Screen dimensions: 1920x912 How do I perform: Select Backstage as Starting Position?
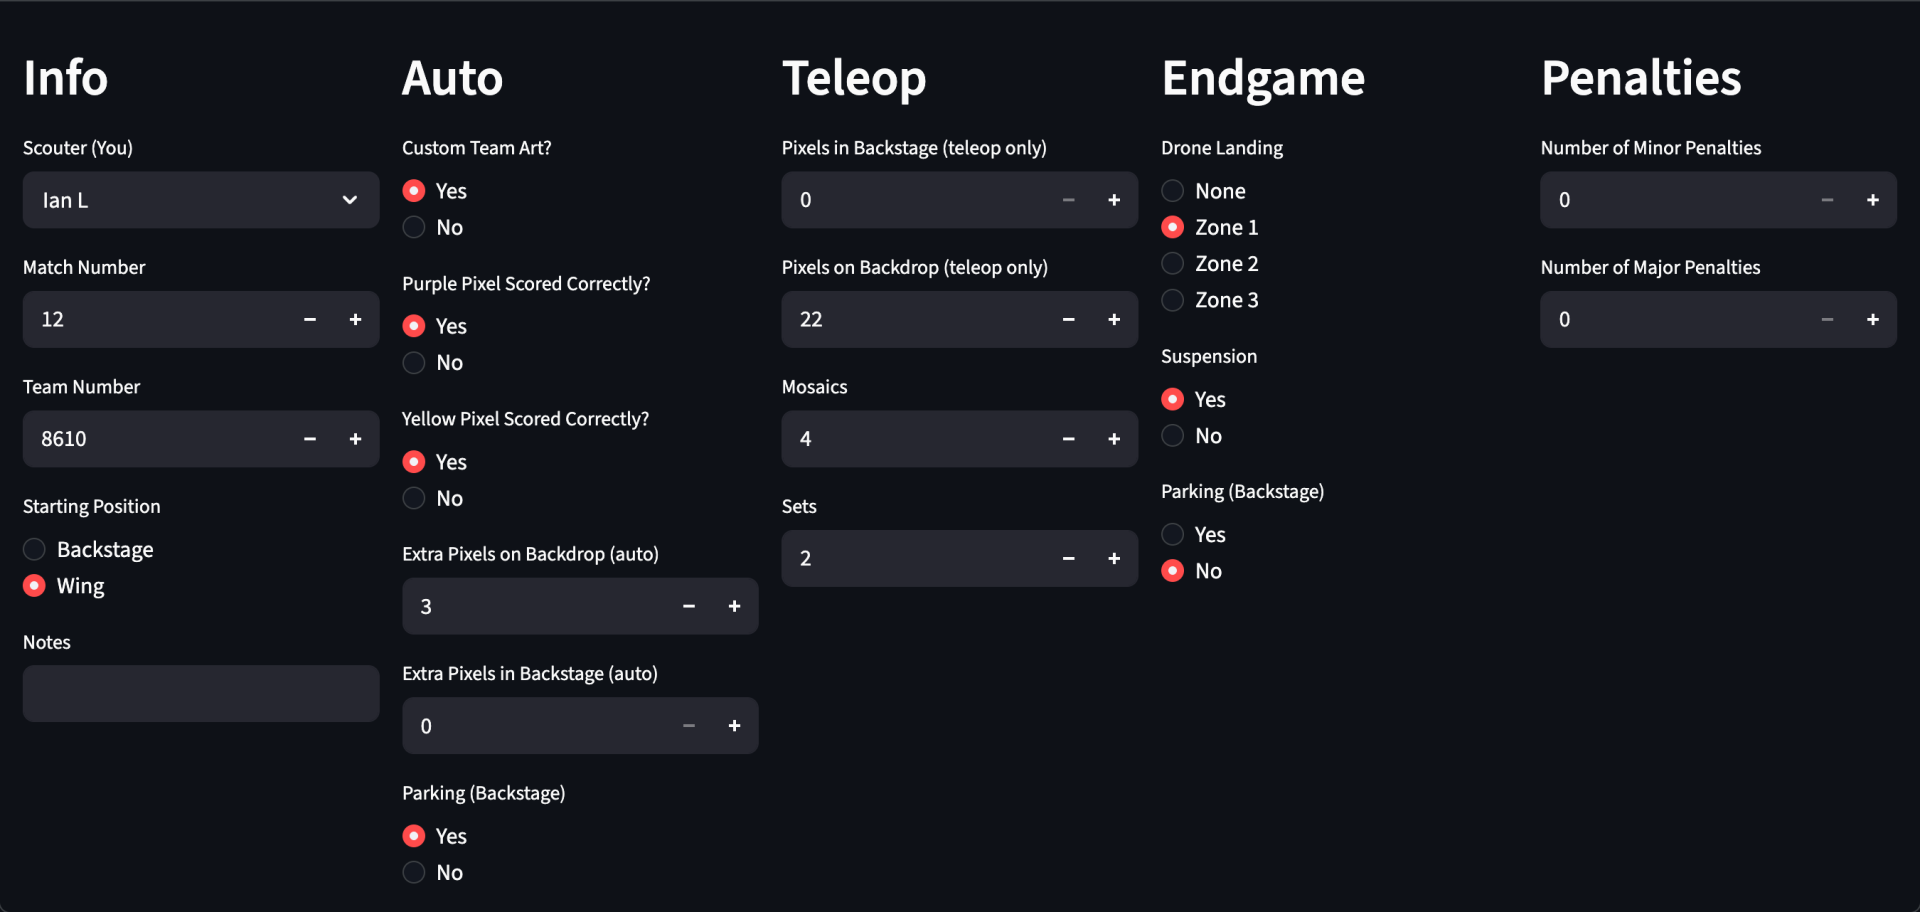click(x=88, y=550)
